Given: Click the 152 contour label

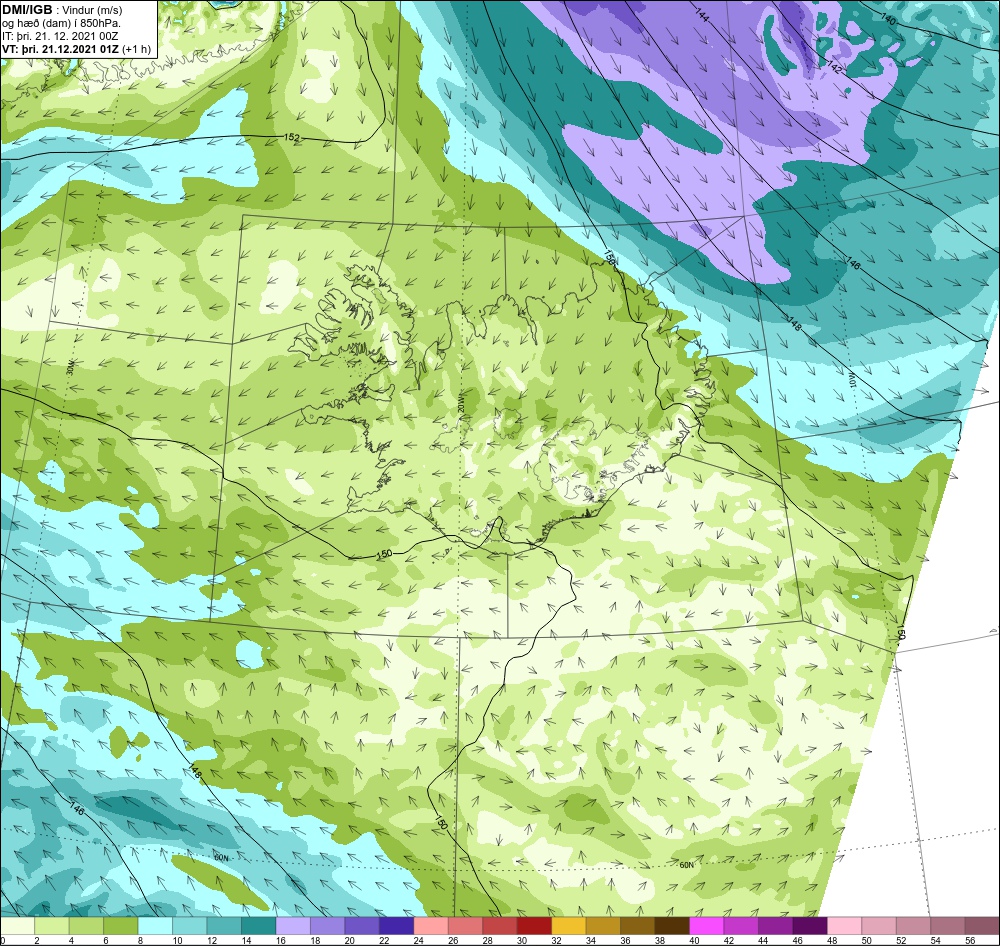Looking at the screenshot, I should click(291, 137).
